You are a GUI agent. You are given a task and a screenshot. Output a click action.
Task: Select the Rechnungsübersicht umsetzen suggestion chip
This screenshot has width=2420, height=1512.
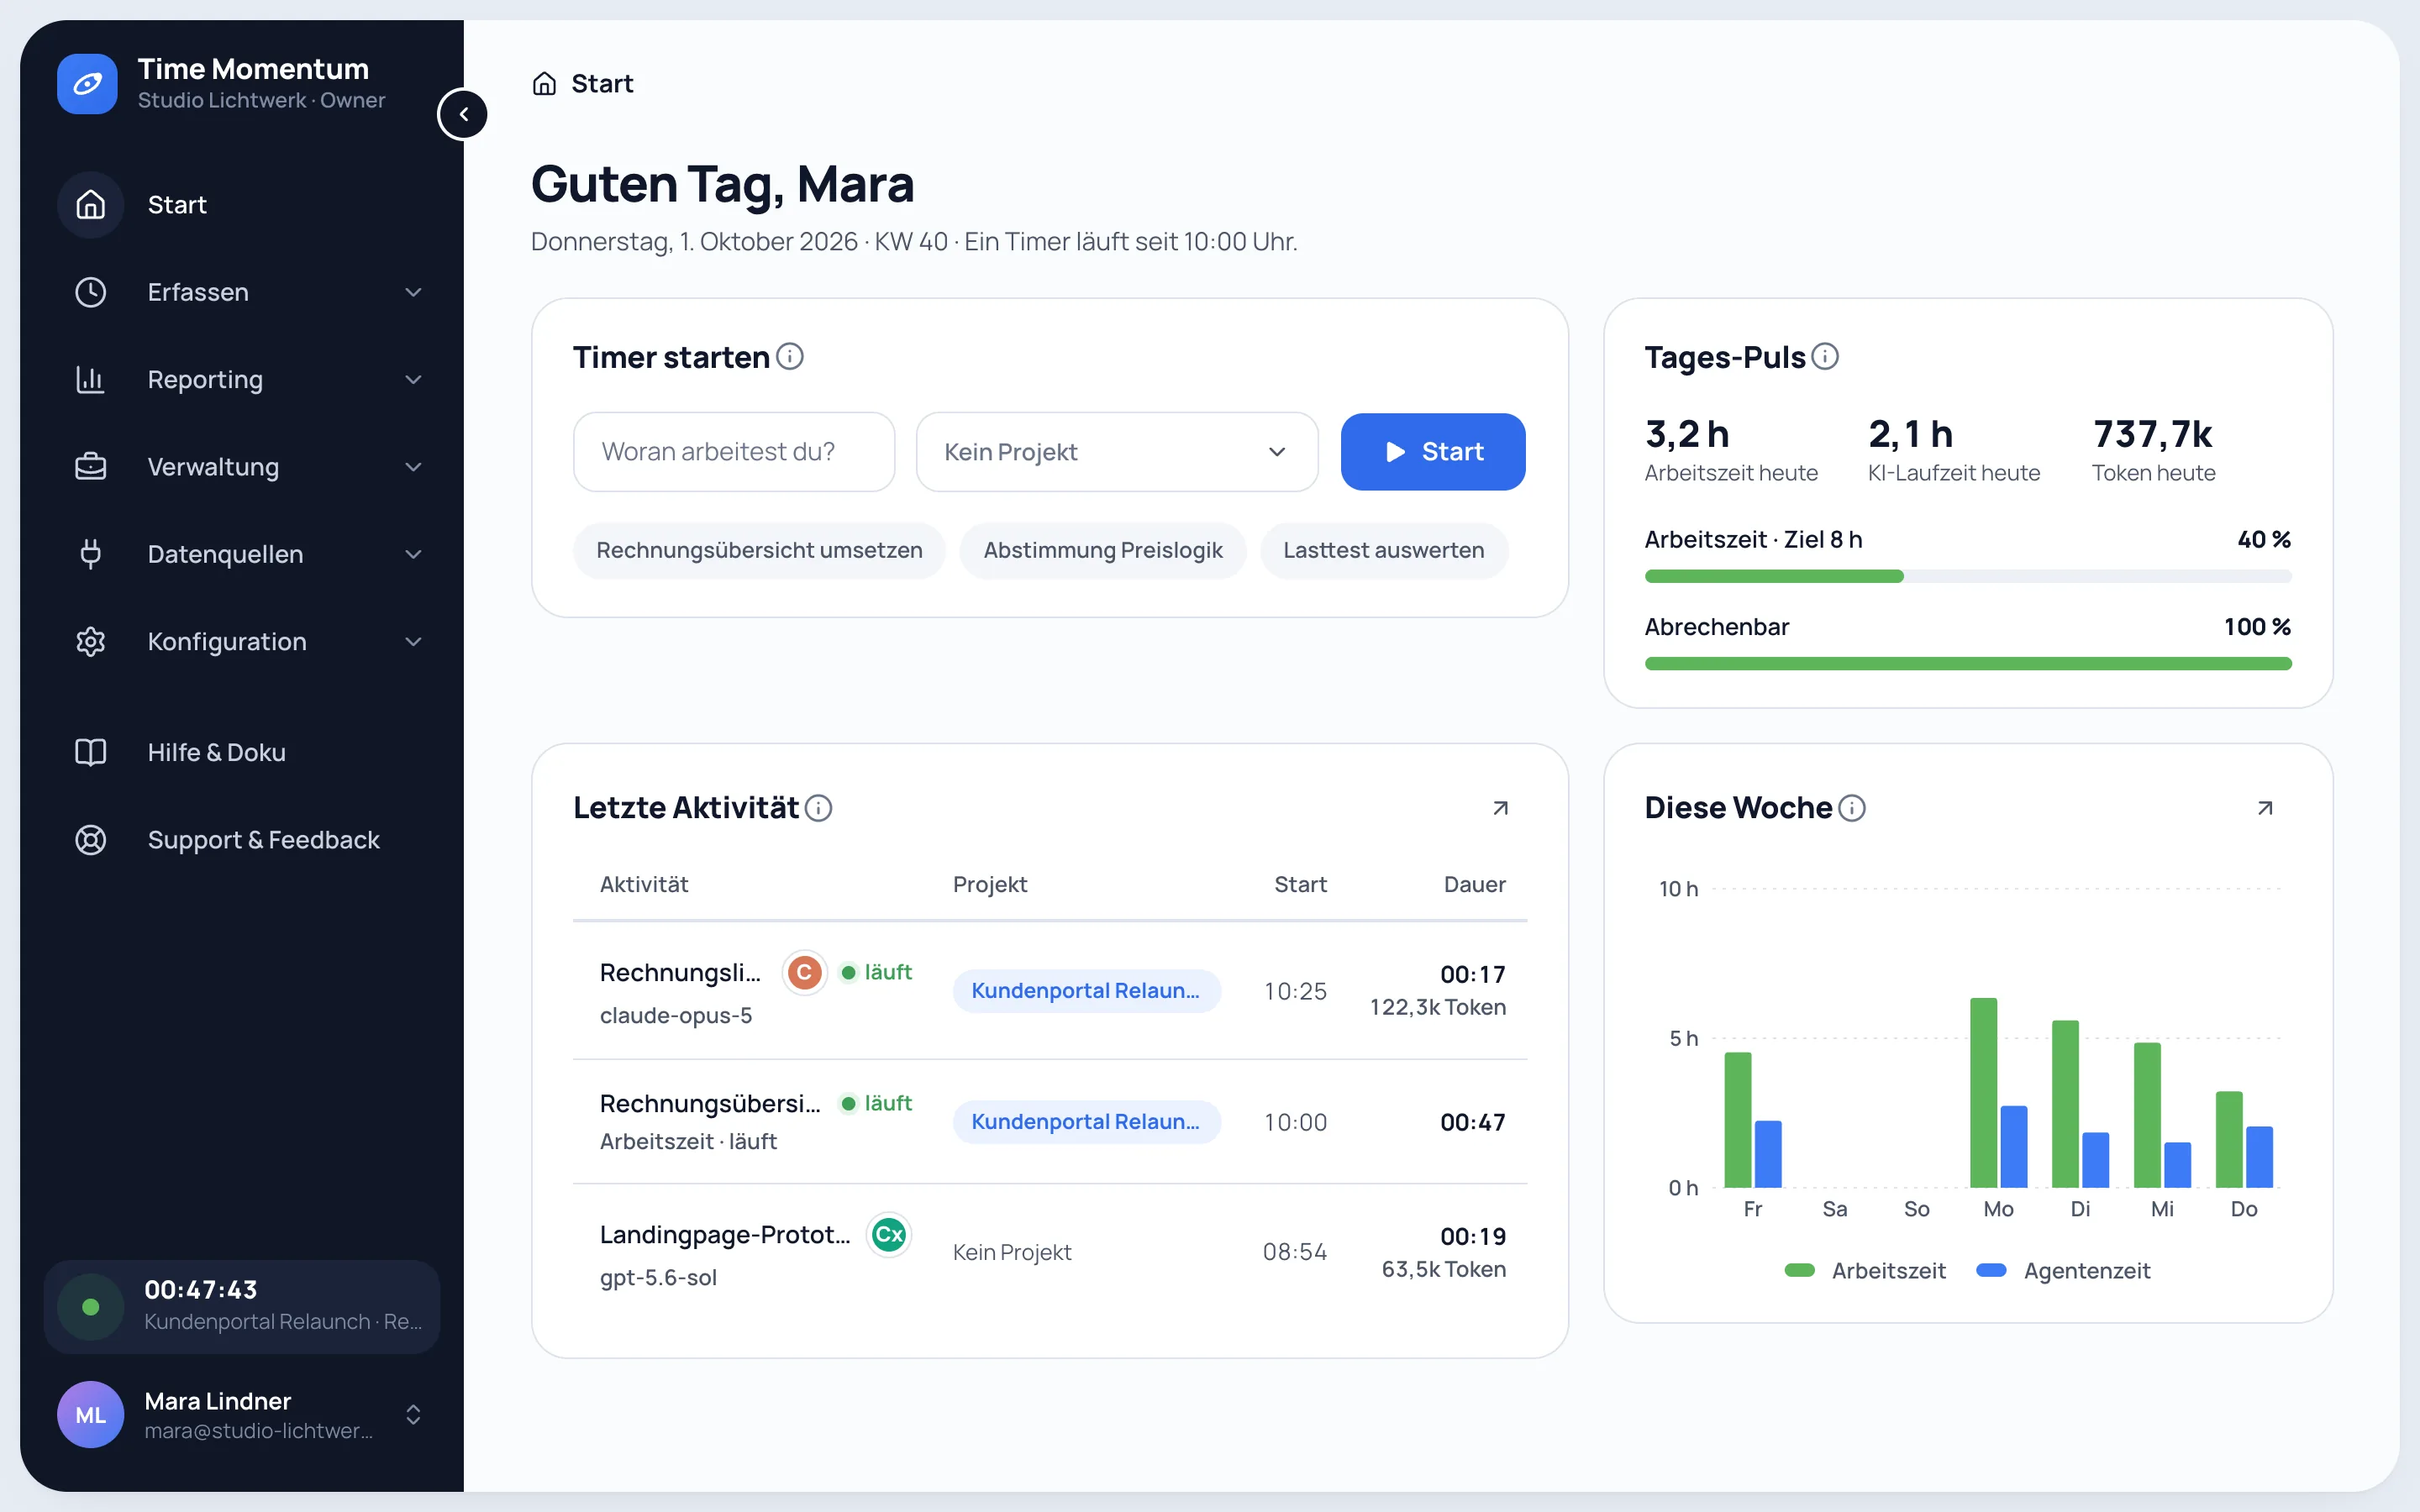click(759, 550)
